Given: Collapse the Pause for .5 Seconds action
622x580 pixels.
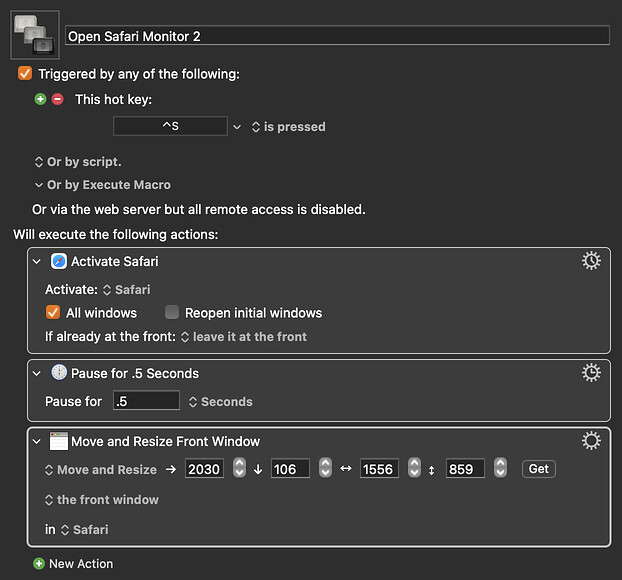Looking at the screenshot, I should click(37, 373).
